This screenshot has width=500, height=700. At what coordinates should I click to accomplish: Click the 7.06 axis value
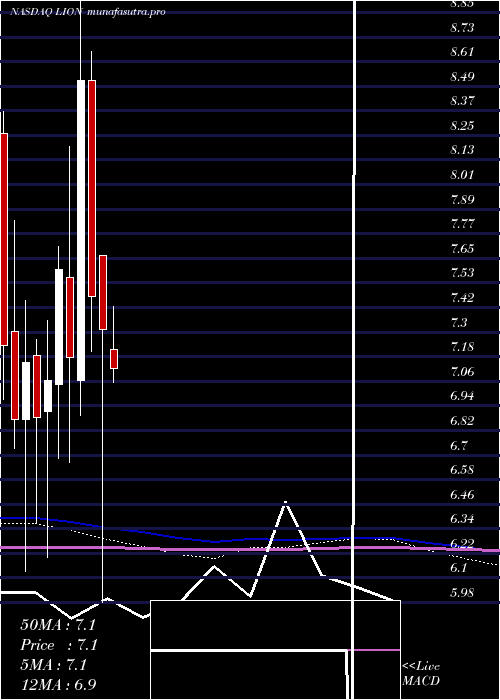(x=462, y=371)
